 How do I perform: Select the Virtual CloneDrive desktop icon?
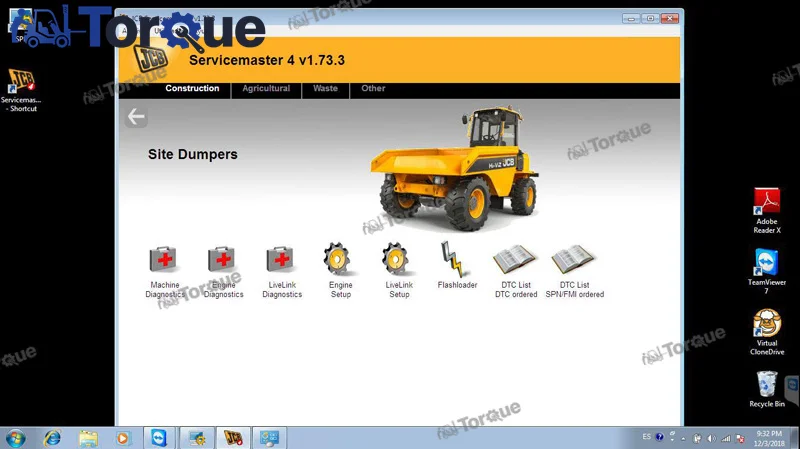pyautogui.click(x=766, y=332)
